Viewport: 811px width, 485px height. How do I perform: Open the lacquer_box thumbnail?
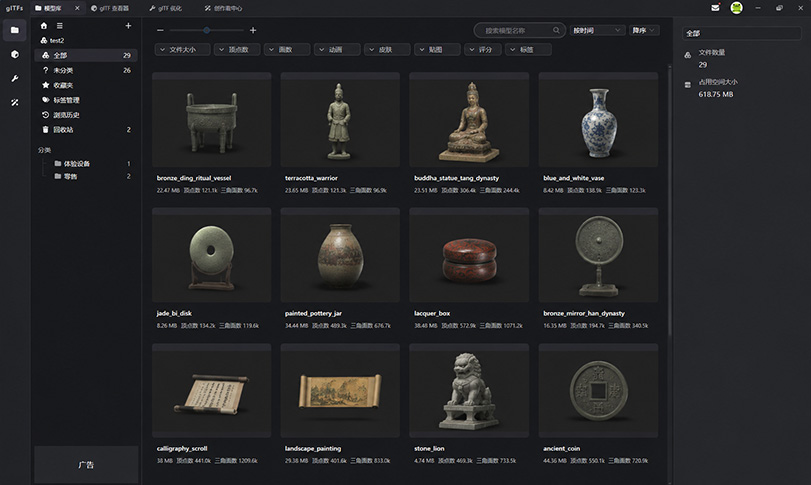(469, 255)
